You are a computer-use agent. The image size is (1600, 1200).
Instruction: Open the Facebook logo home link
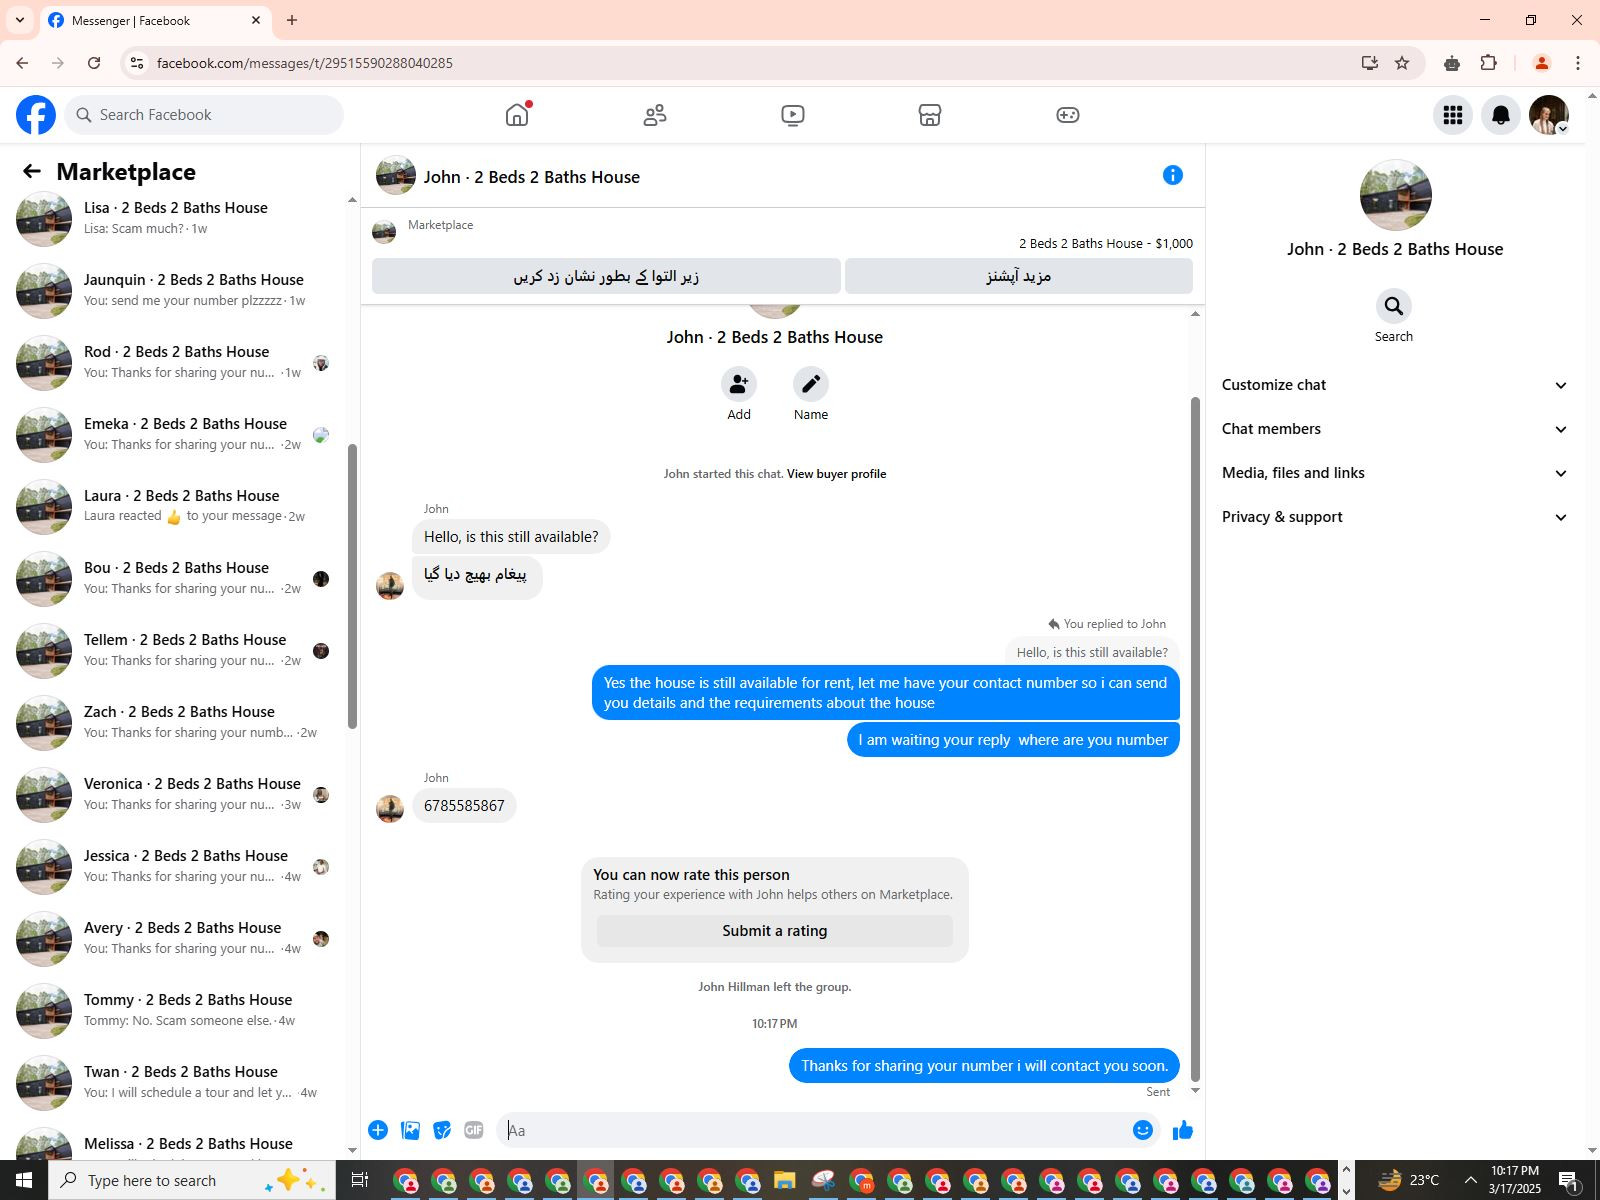pyautogui.click(x=36, y=115)
